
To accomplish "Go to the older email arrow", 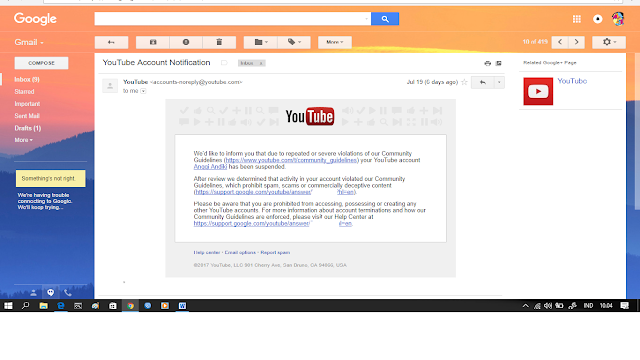I will coord(576,42).
